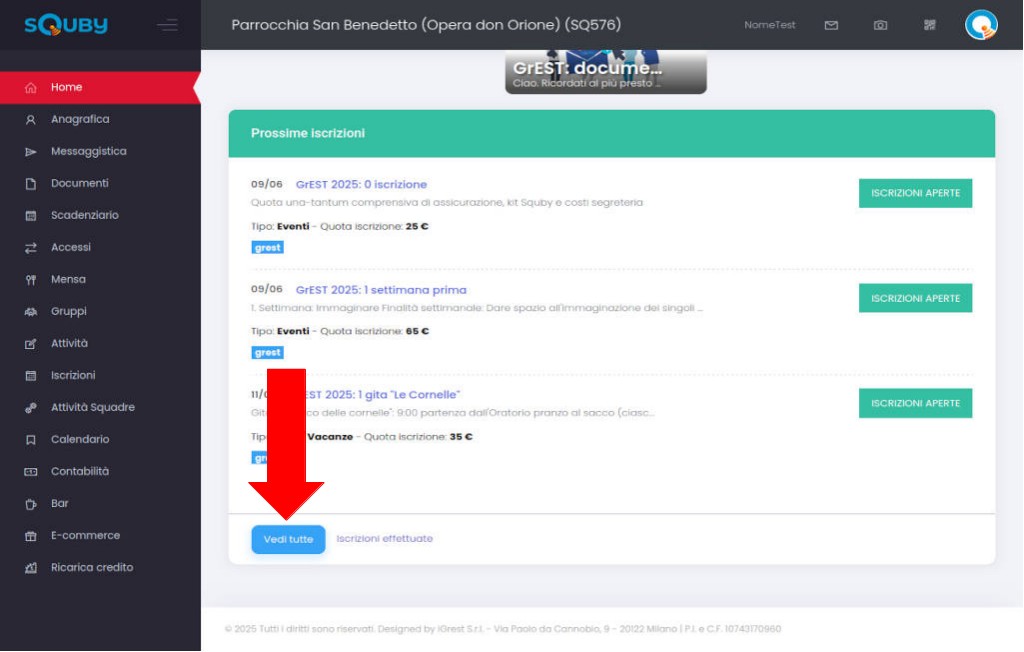
Task: Click Iscrizioni Aperte for gita Le Cornelle
Action: pos(915,404)
